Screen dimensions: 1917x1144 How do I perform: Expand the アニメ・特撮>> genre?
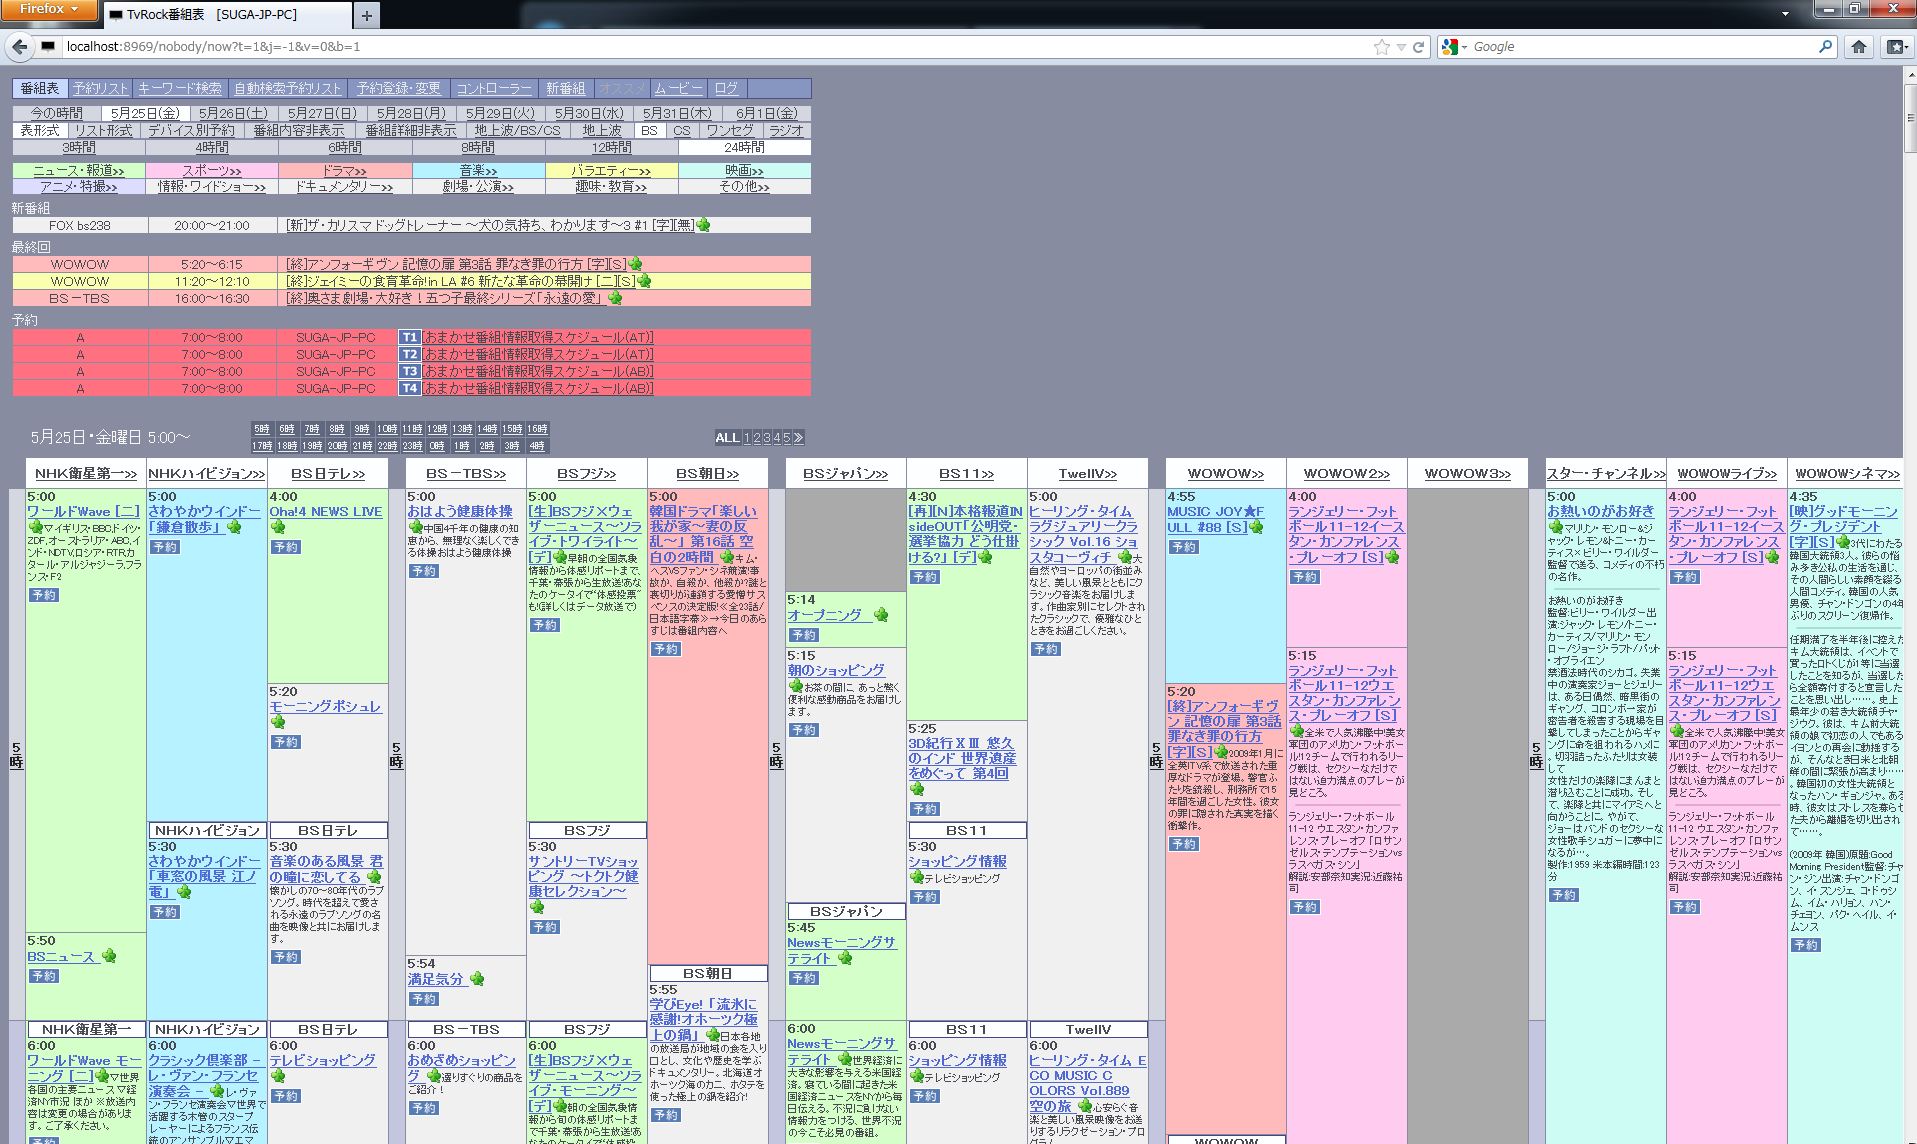coord(79,187)
